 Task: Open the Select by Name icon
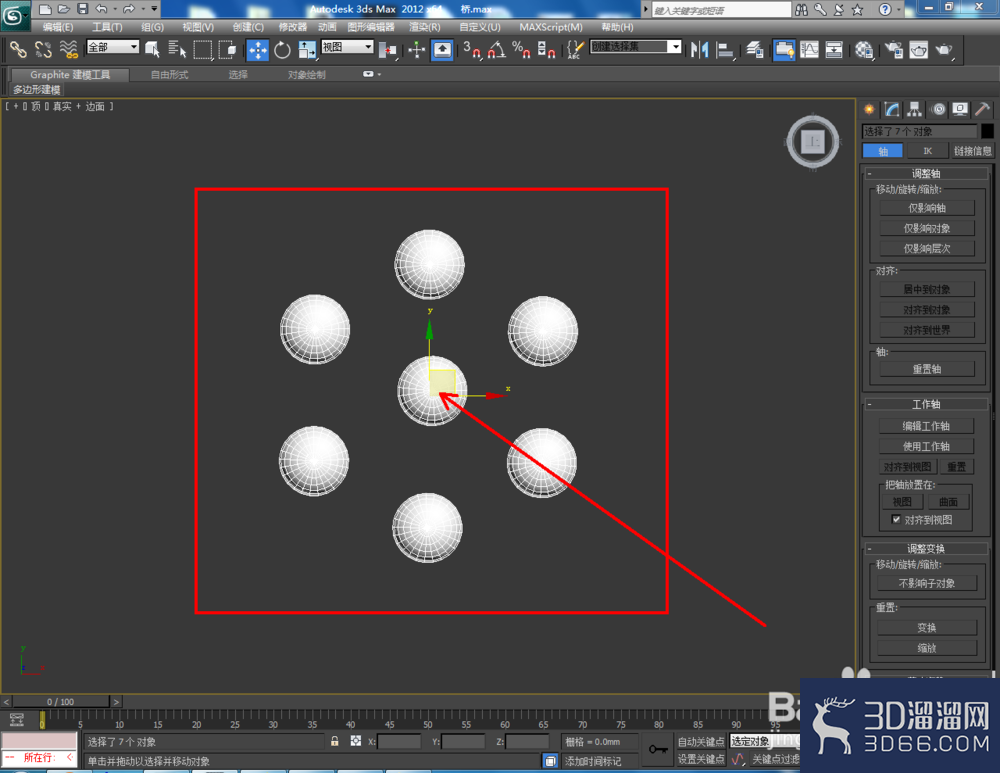pos(177,50)
